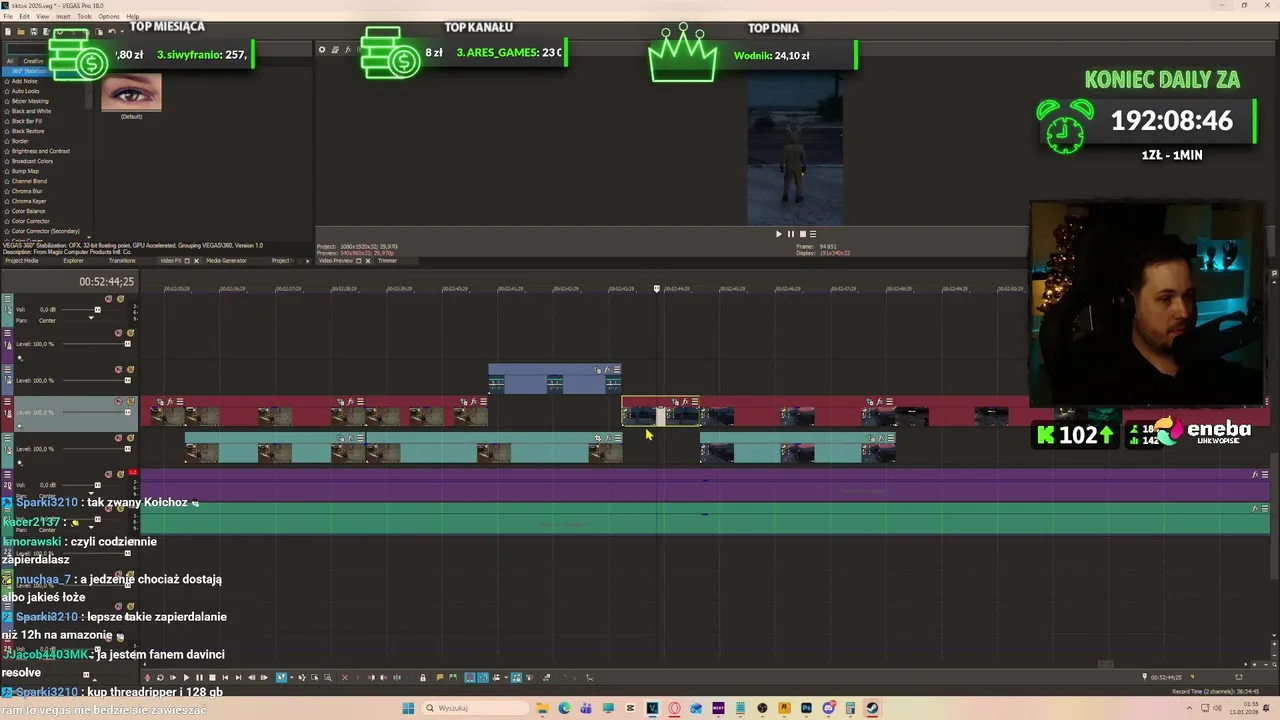
Task: Open track menu of purple audio track
Action: point(7,474)
